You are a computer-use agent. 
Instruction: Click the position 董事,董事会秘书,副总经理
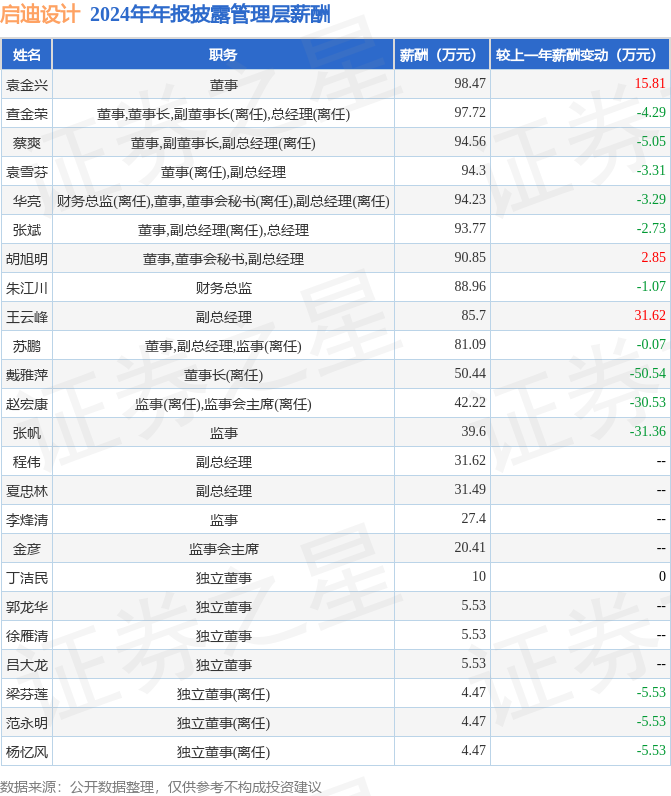coord(223,259)
